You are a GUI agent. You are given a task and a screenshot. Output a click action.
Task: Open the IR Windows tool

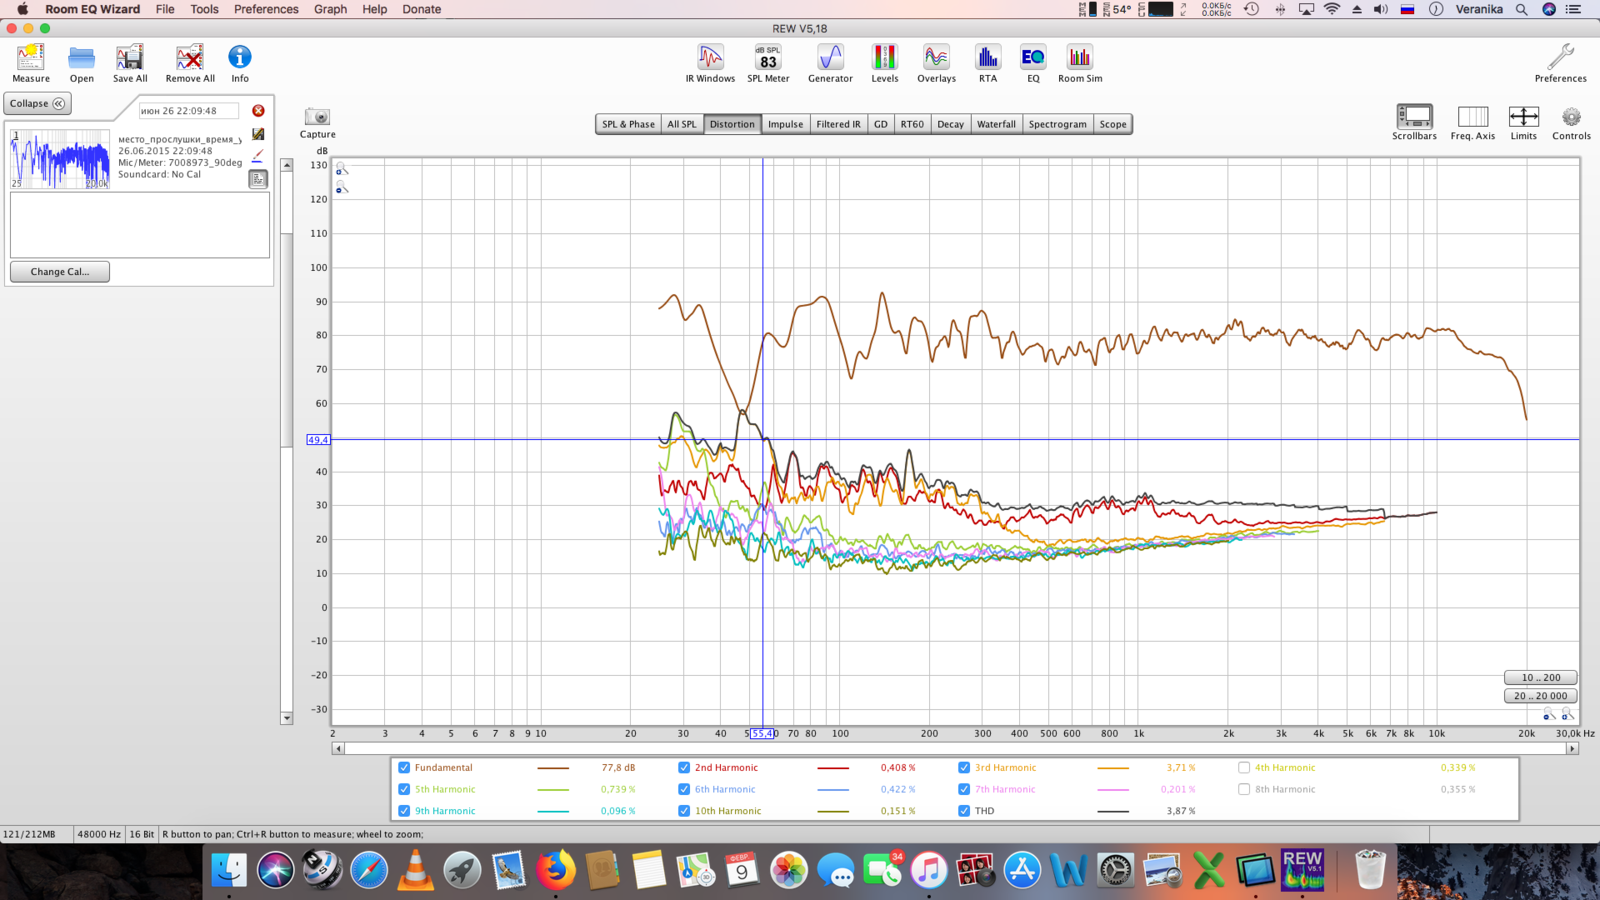[x=710, y=63]
